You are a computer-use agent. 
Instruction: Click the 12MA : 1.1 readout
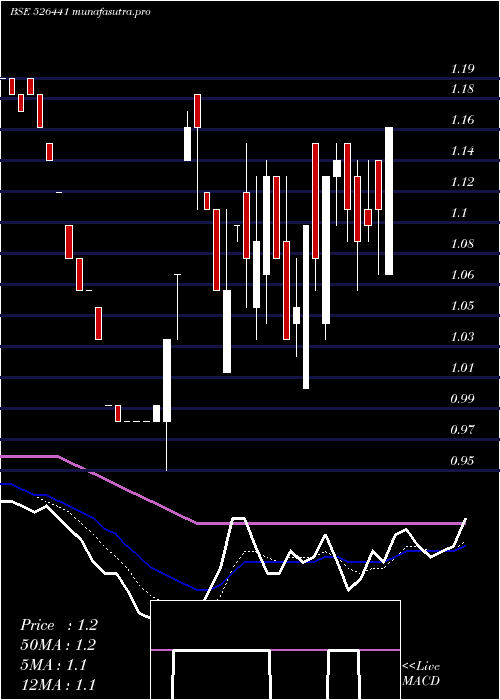click(x=58, y=684)
